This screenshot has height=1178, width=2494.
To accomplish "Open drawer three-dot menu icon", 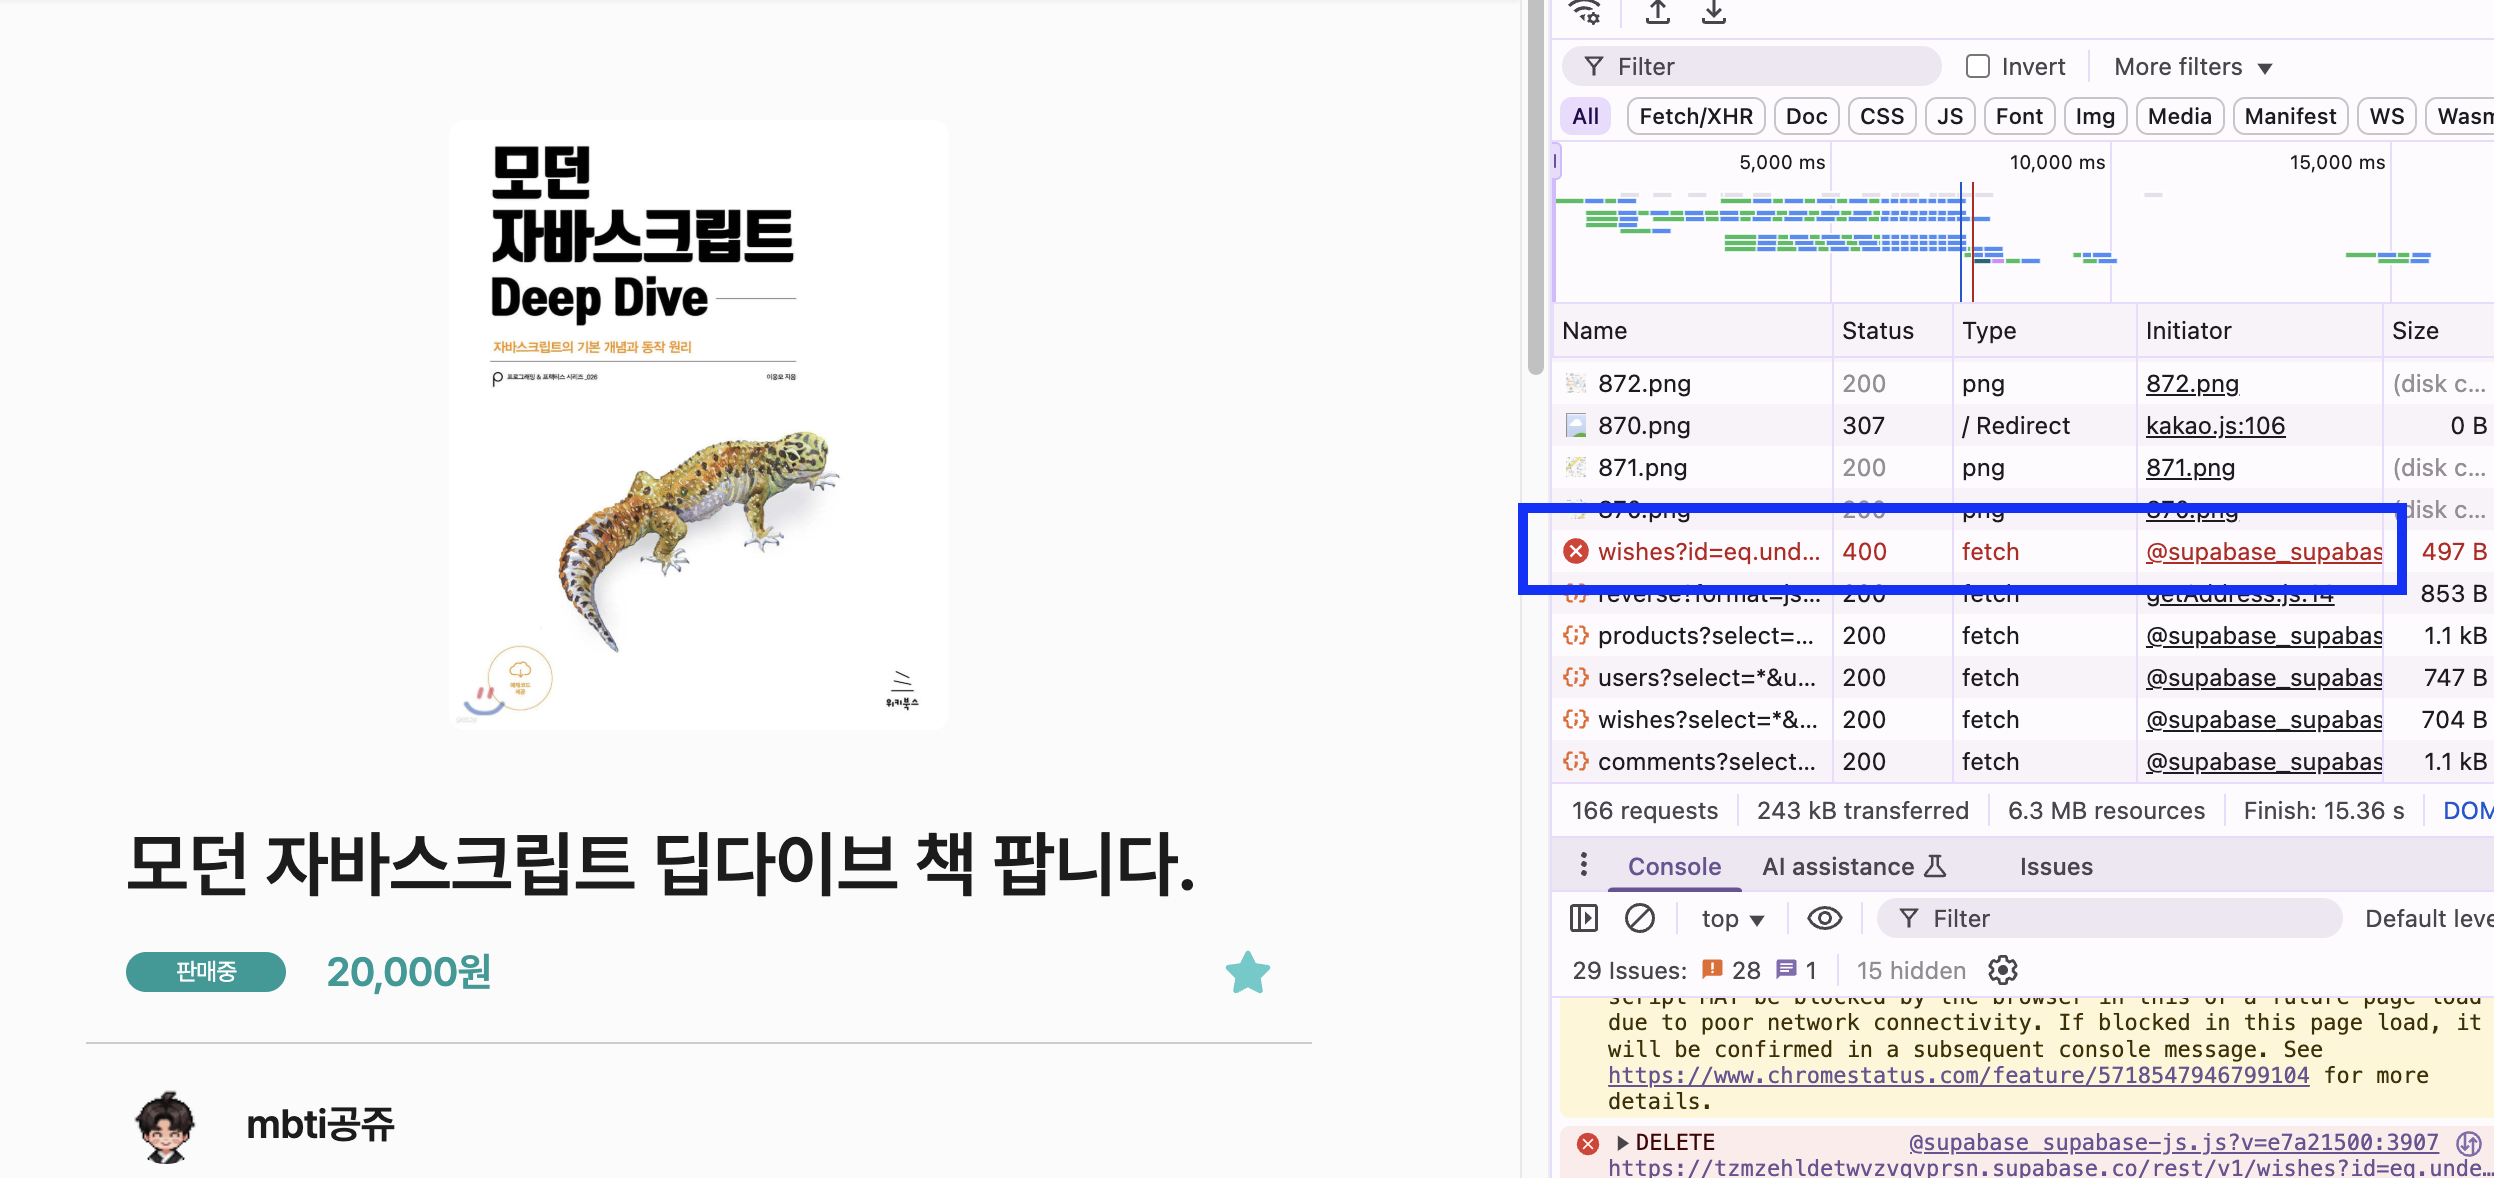I will click(x=1583, y=865).
